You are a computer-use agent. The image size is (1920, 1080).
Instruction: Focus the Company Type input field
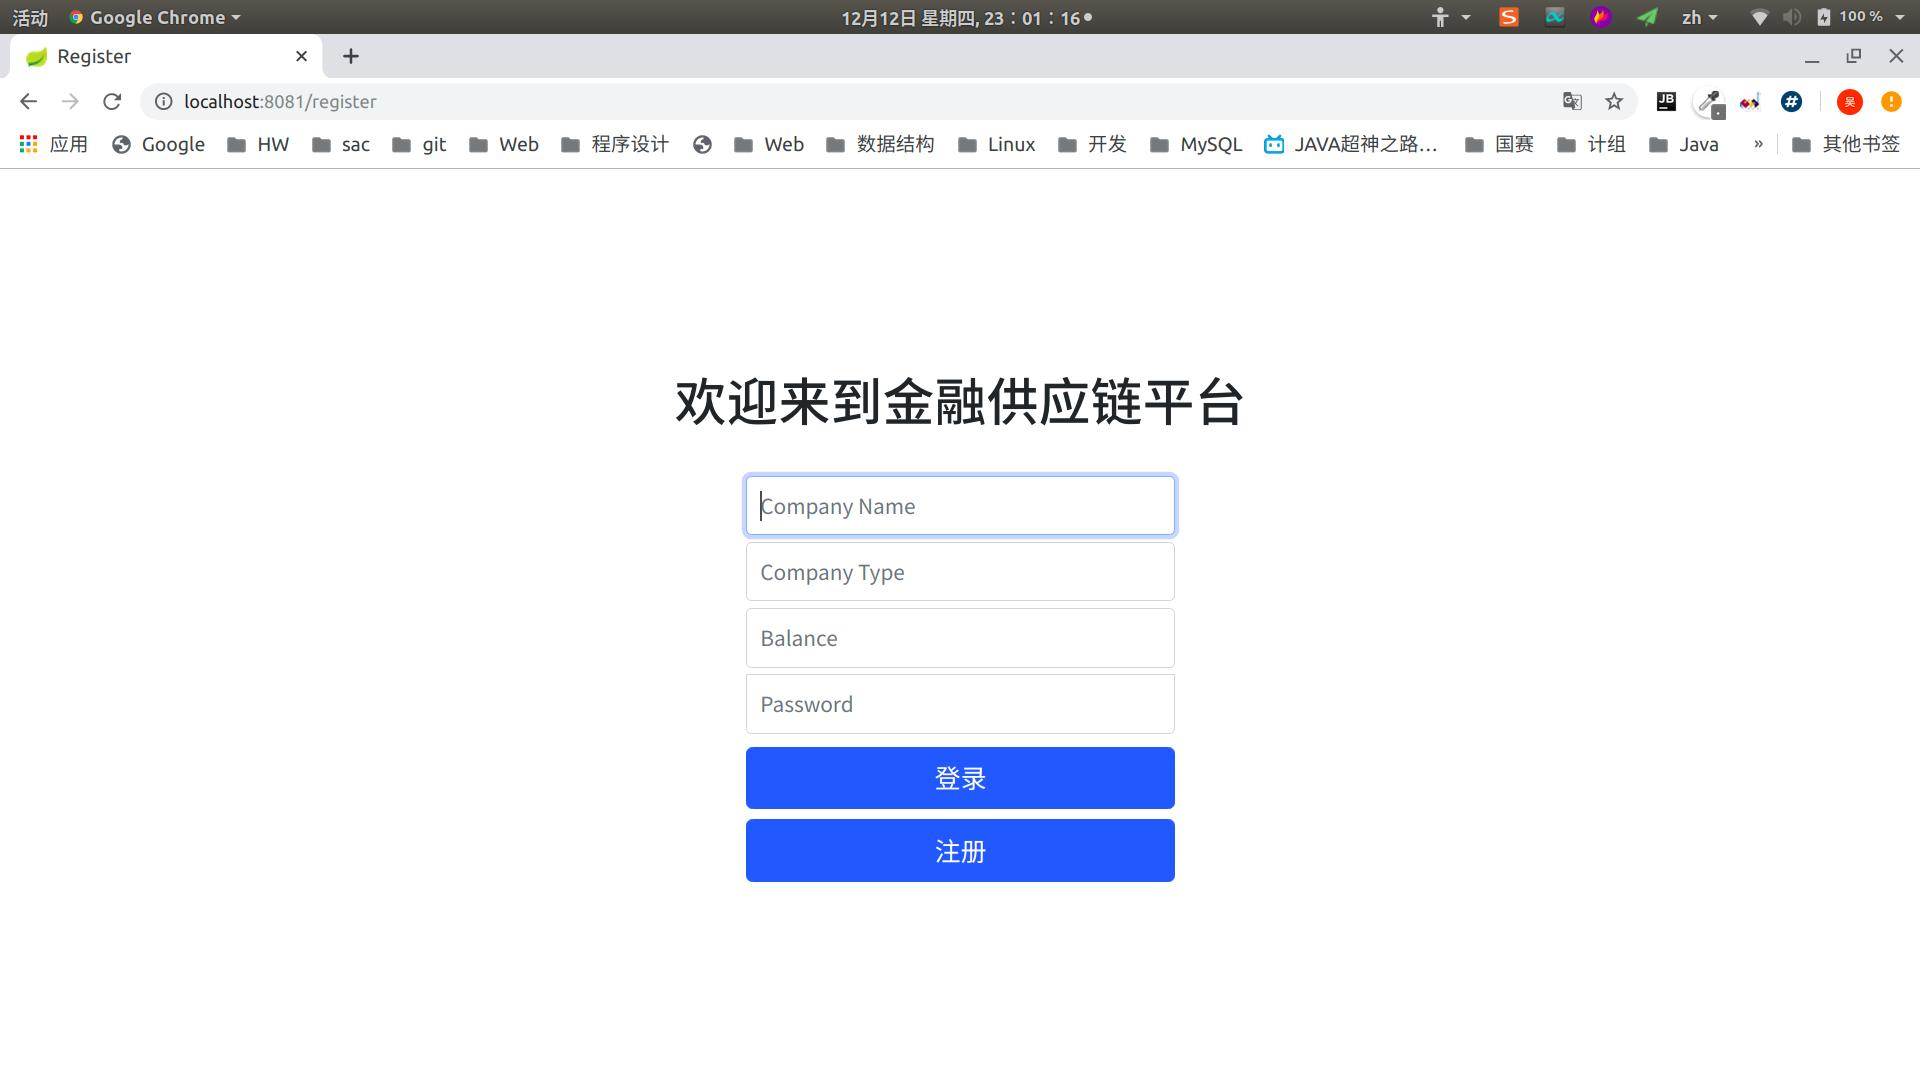point(960,572)
